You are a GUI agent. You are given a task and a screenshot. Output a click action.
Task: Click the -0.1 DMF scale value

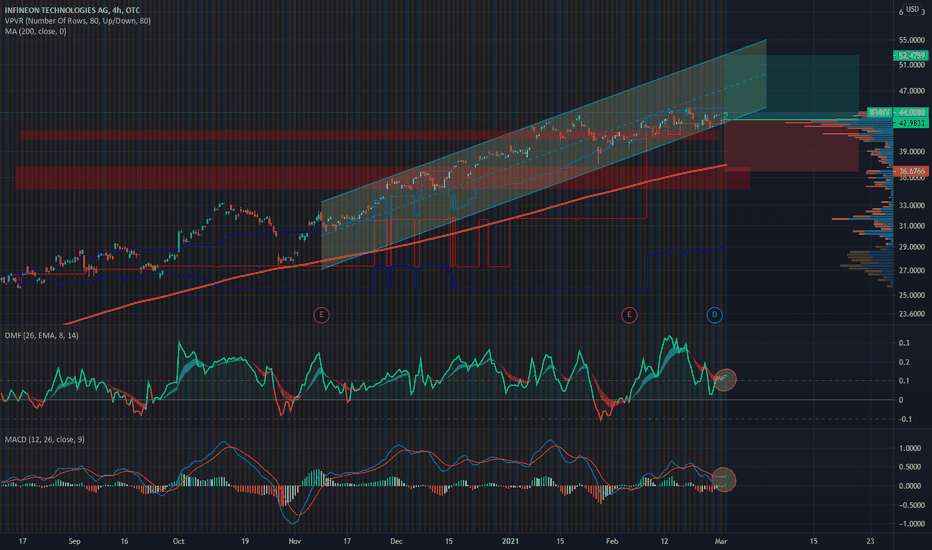pos(905,419)
